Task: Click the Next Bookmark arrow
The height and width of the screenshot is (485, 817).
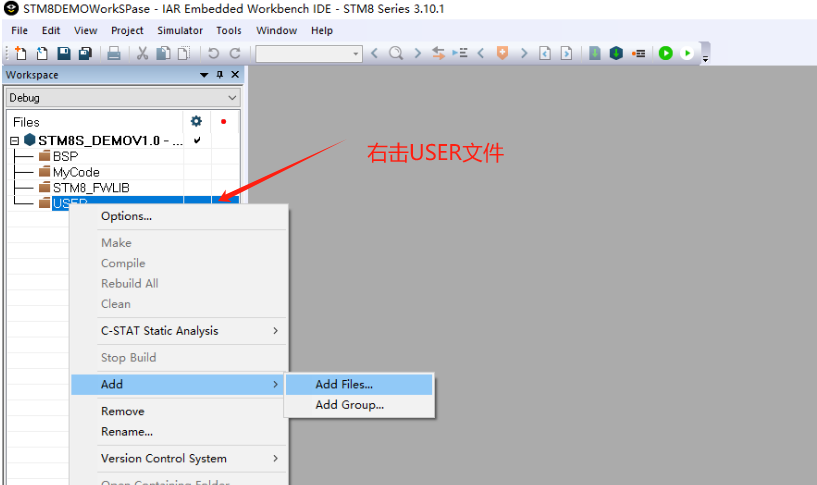Action: 524,53
